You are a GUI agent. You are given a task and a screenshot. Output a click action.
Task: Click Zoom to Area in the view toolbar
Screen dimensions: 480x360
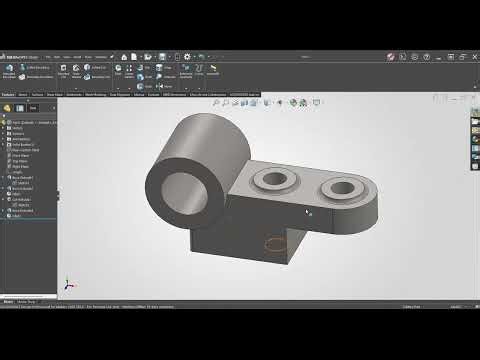pos(226,103)
